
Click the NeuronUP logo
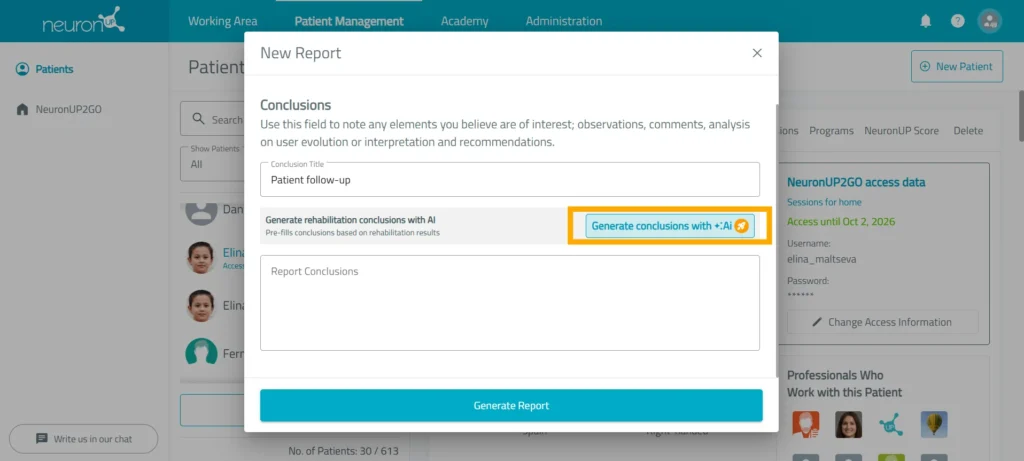84,21
